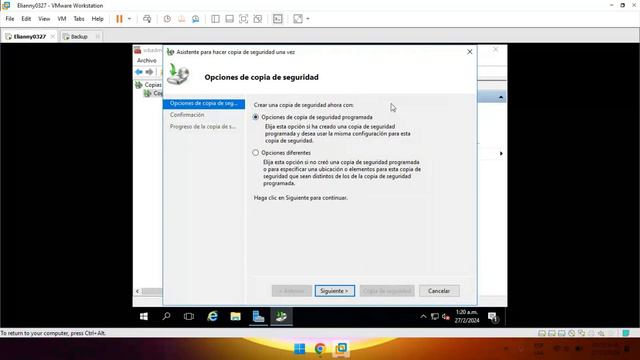Select the child backup node under Copias
Image resolution: width=640 pixels, height=360 pixels.
tap(153, 93)
